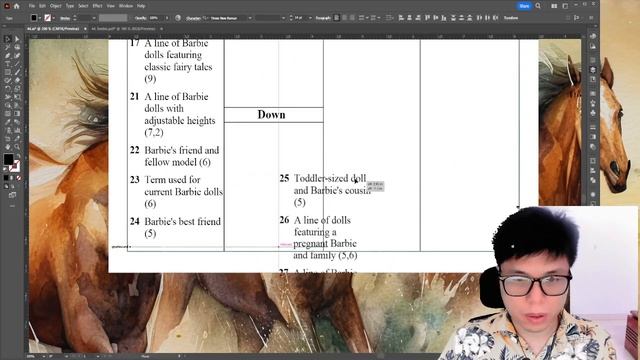
Task: Apply None mode below swatches
Action: [18, 178]
